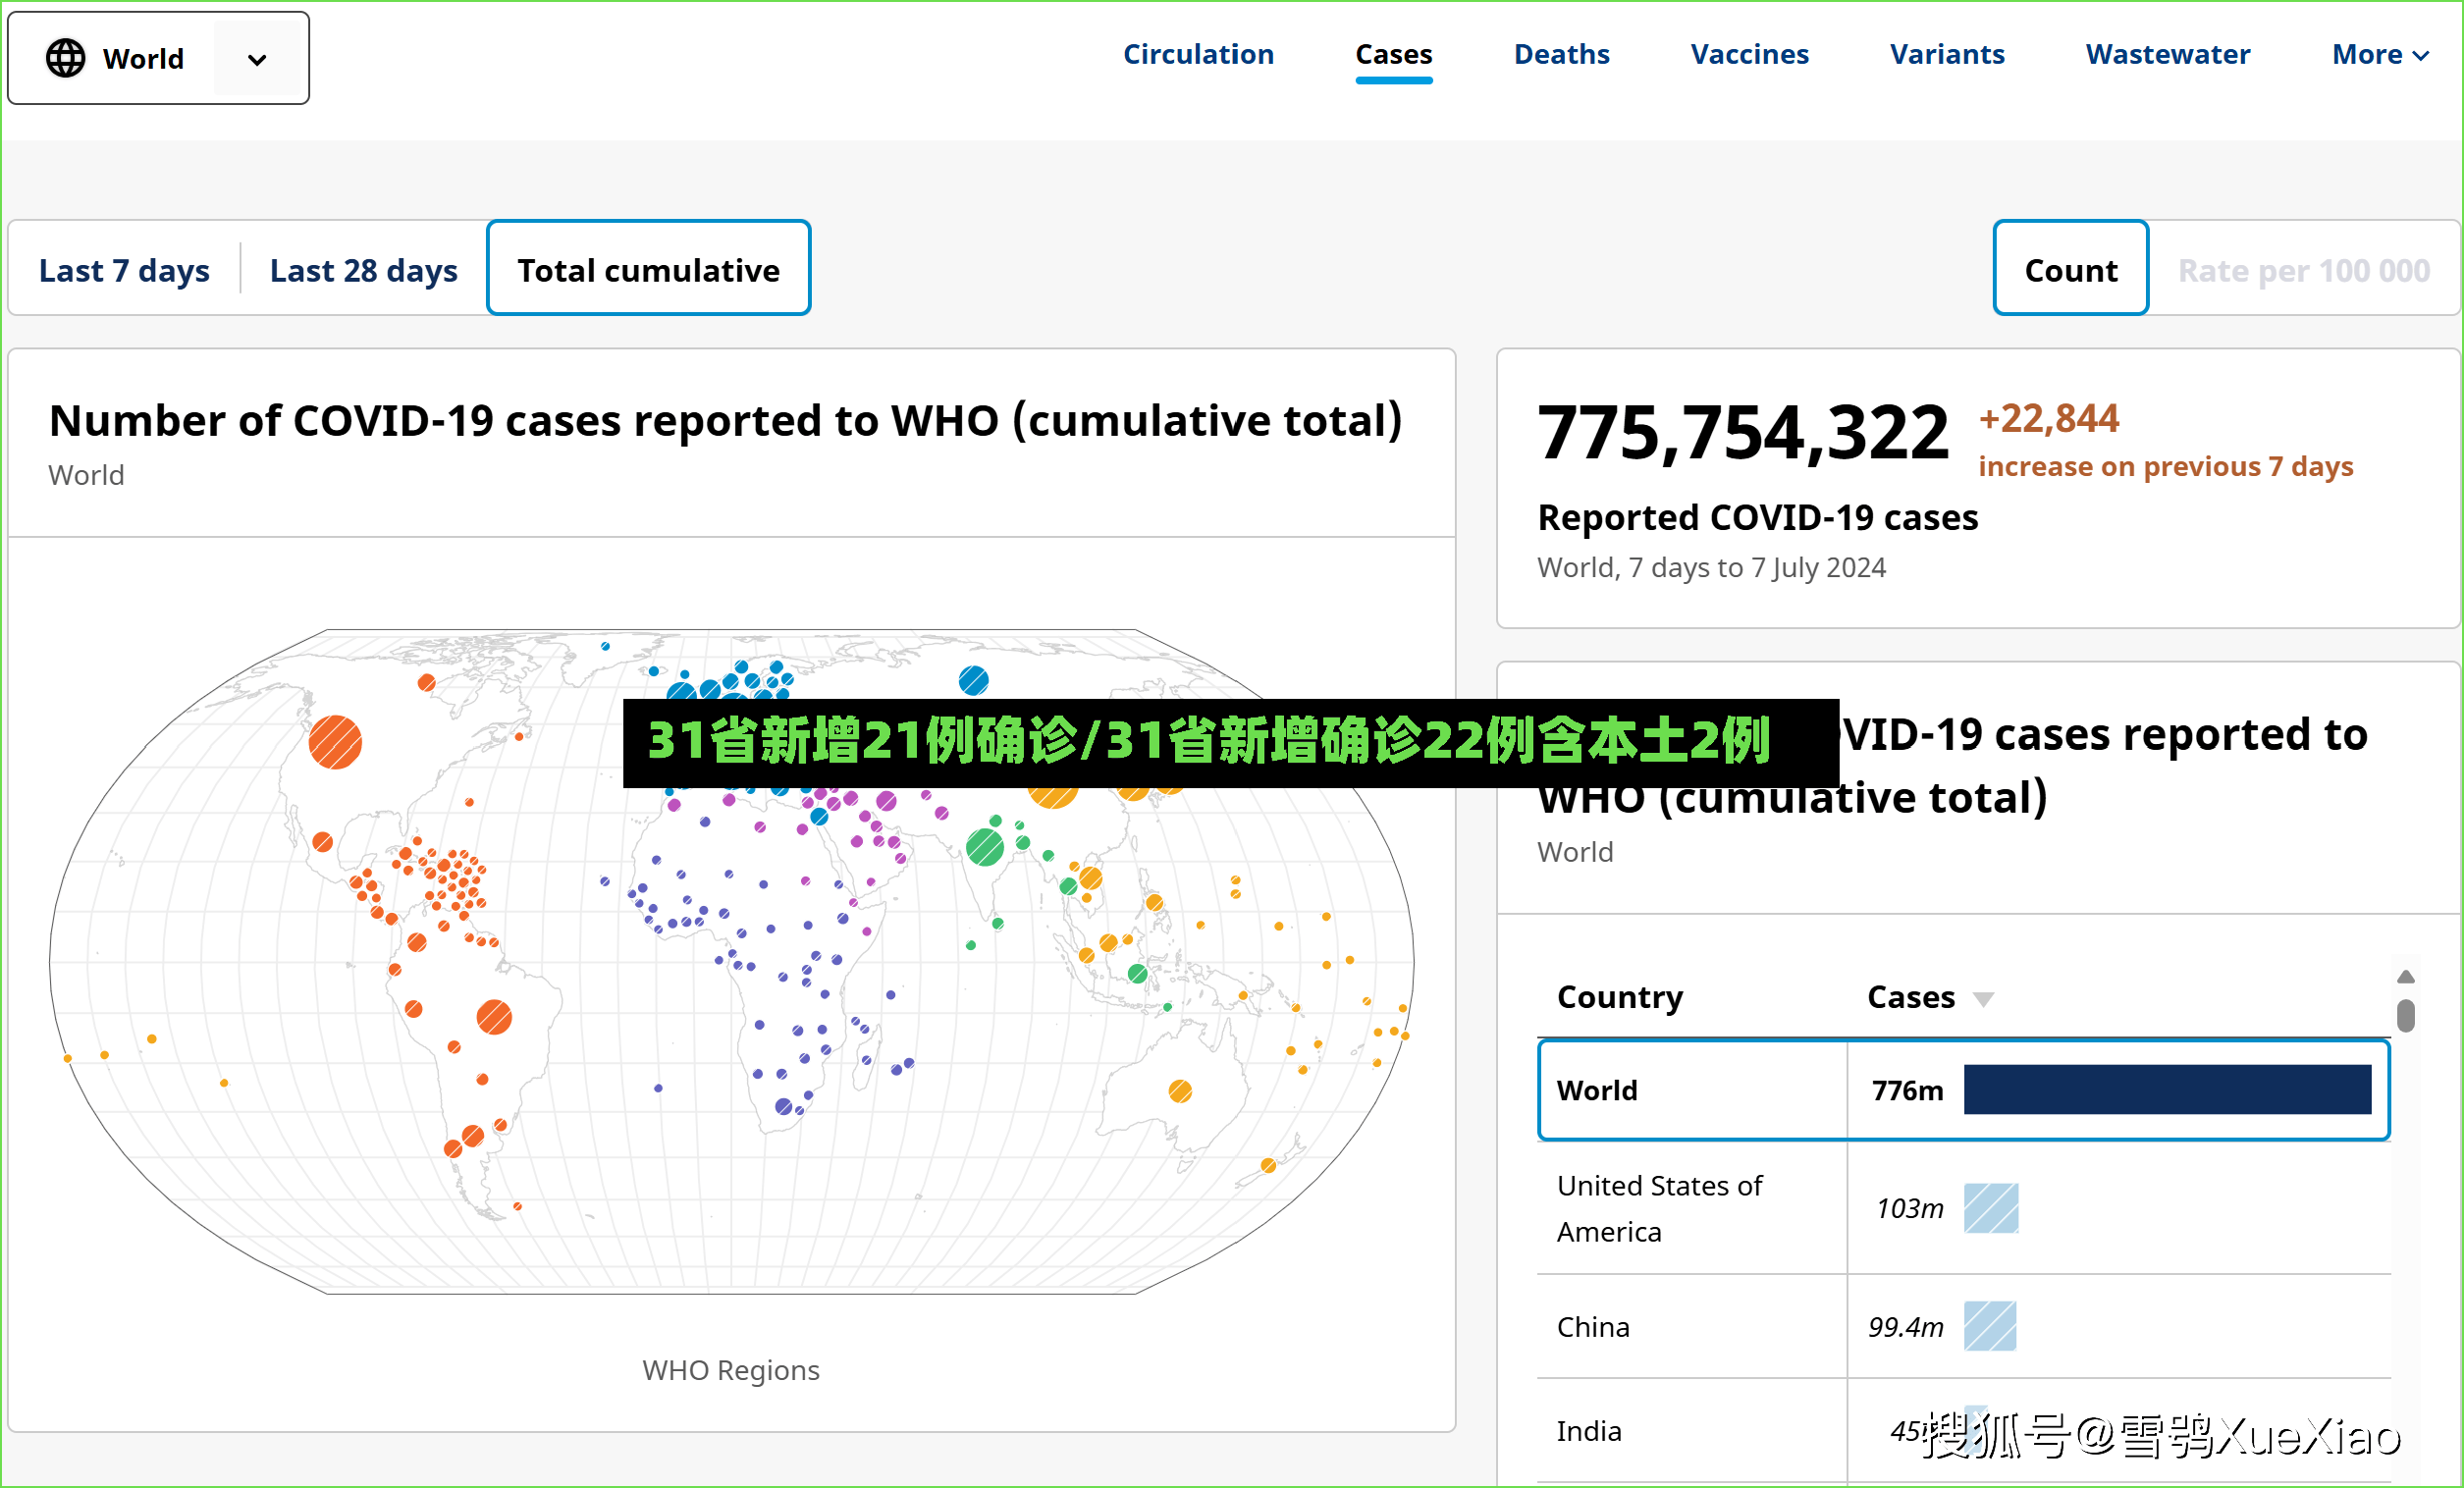Image resolution: width=2464 pixels, height=1488 pixels.
Task: Select the Cases tab
Action: [1393, 54]
